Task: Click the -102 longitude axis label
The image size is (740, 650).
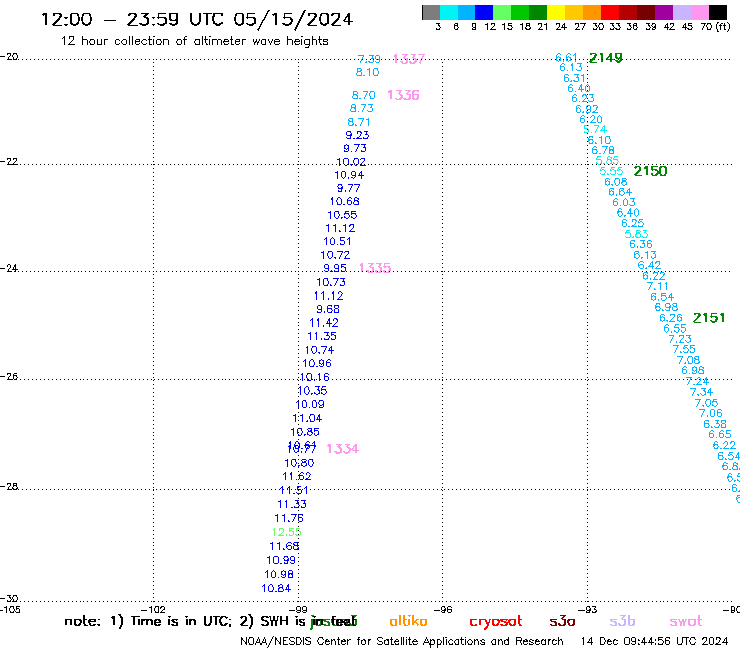Action: pos(154,609)
